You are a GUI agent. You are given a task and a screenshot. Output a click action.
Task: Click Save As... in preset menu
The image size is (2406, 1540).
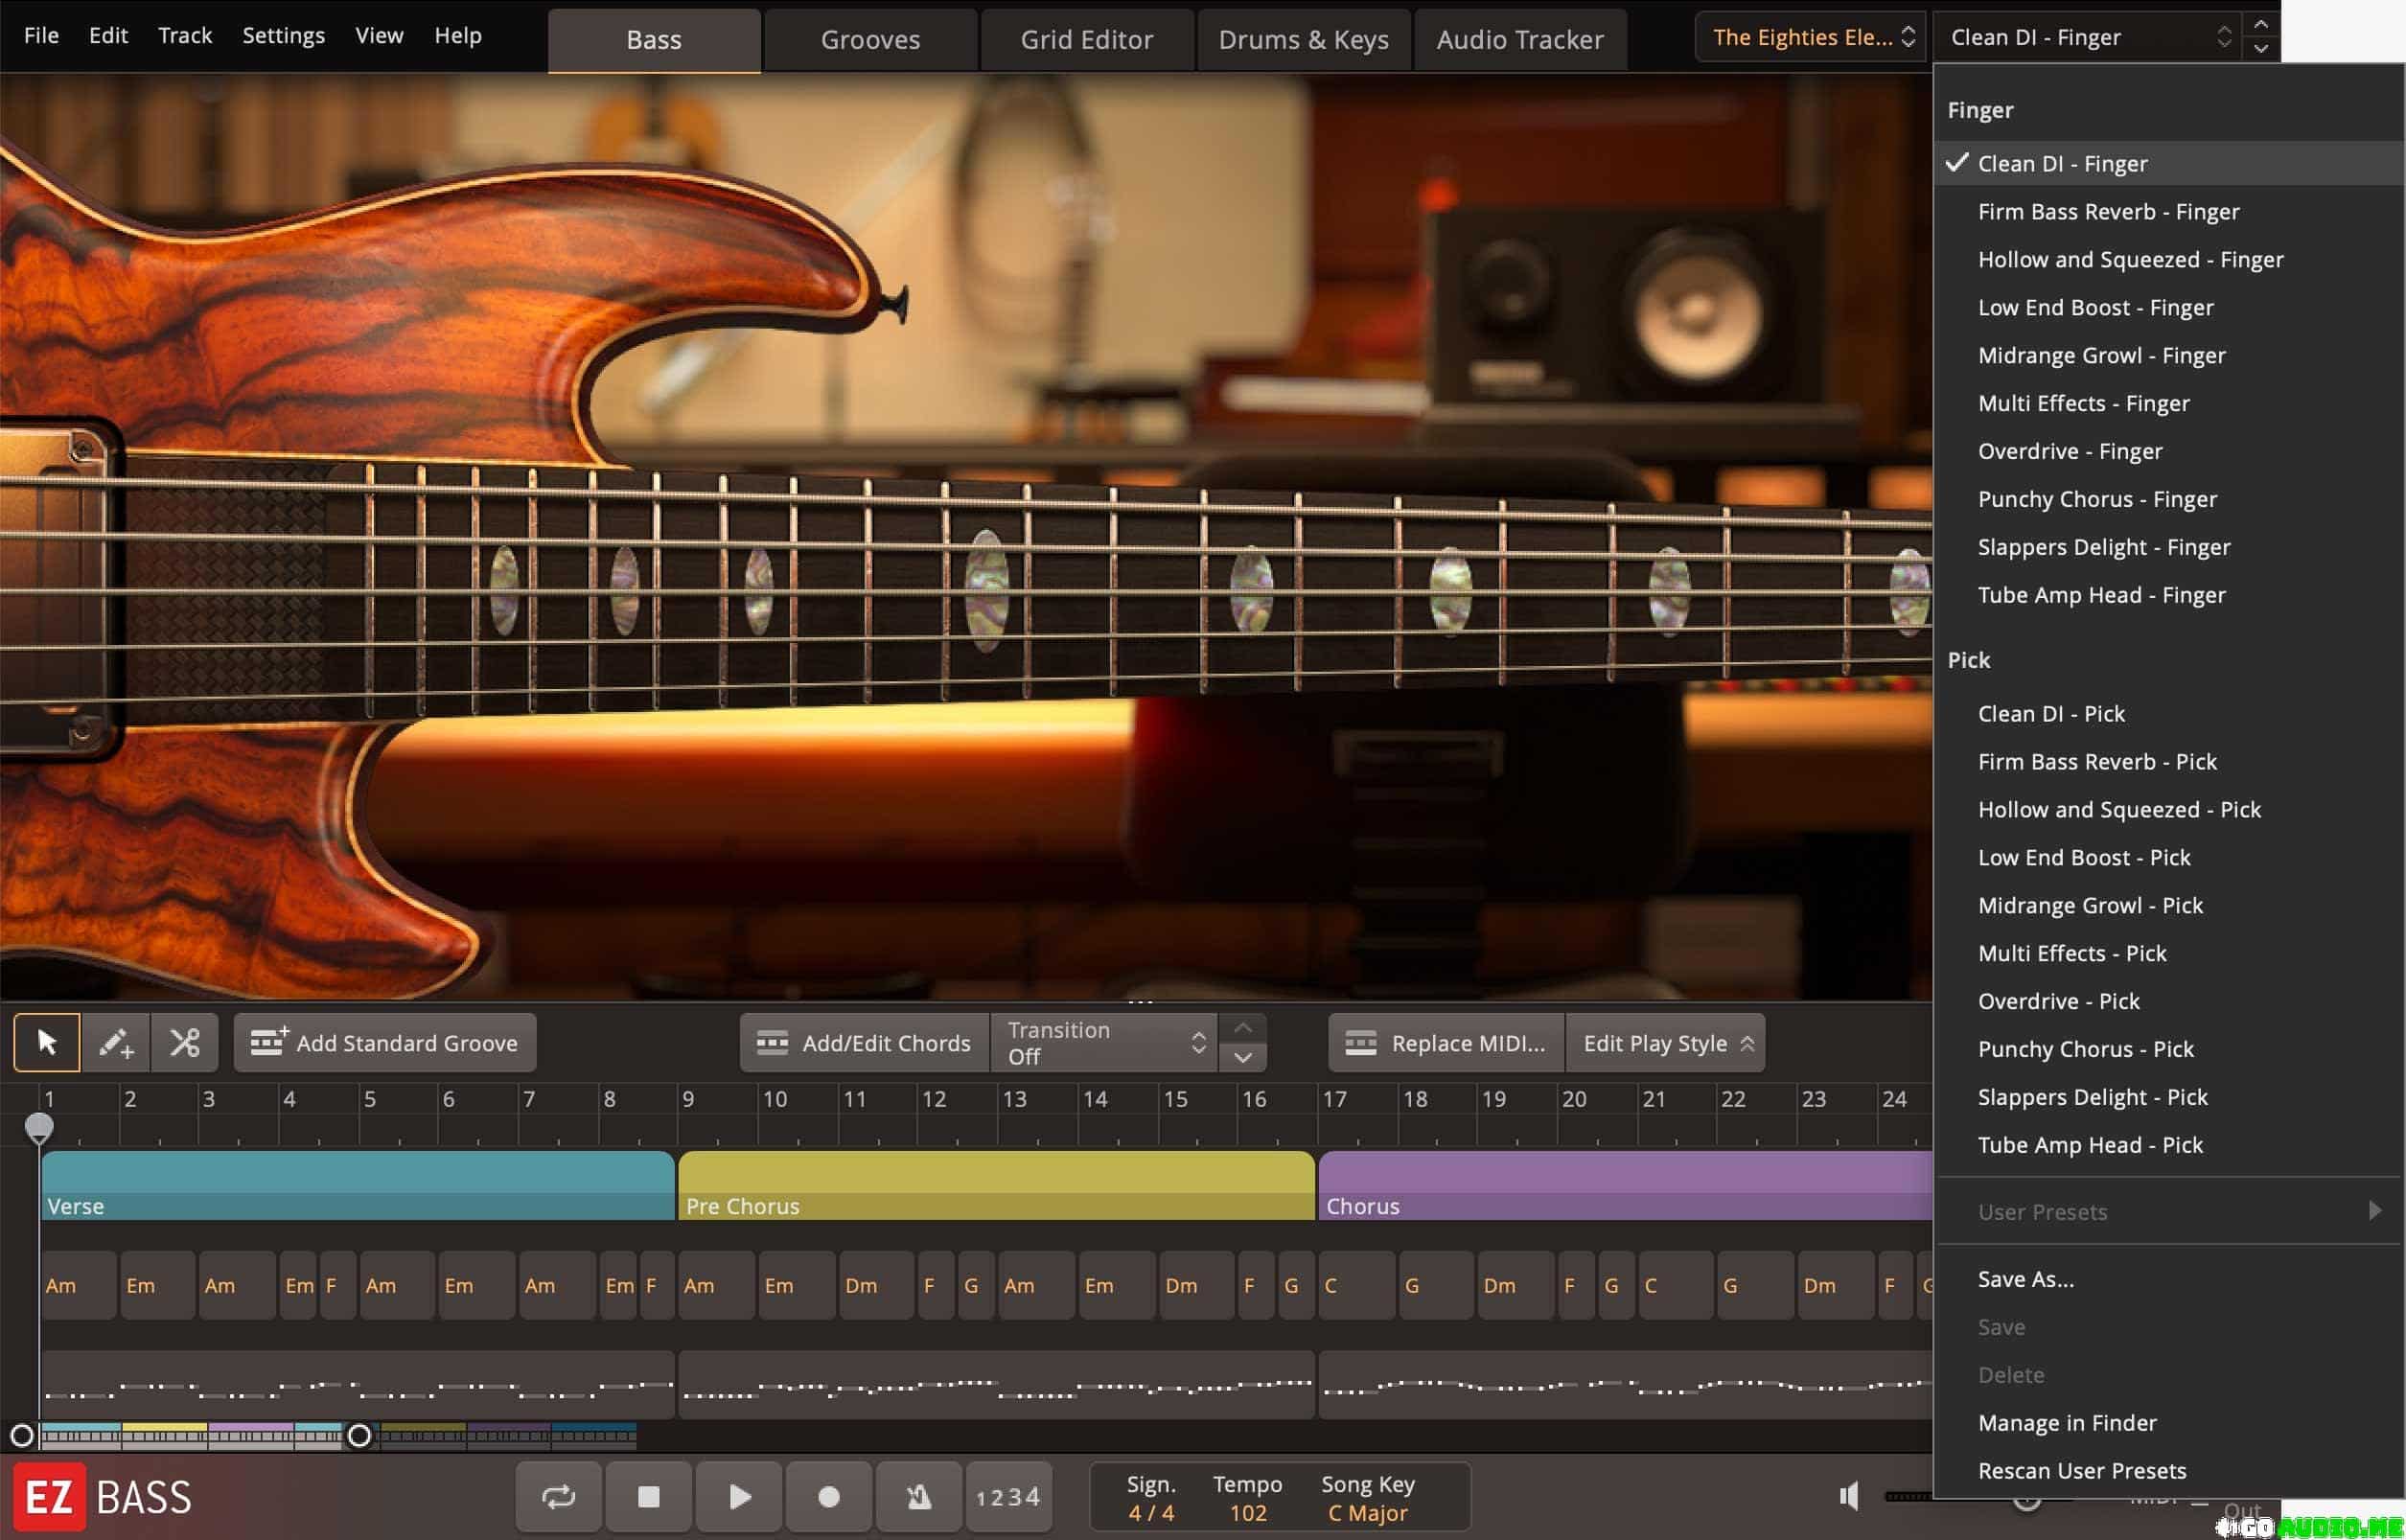click(x=2168, y=1279)
